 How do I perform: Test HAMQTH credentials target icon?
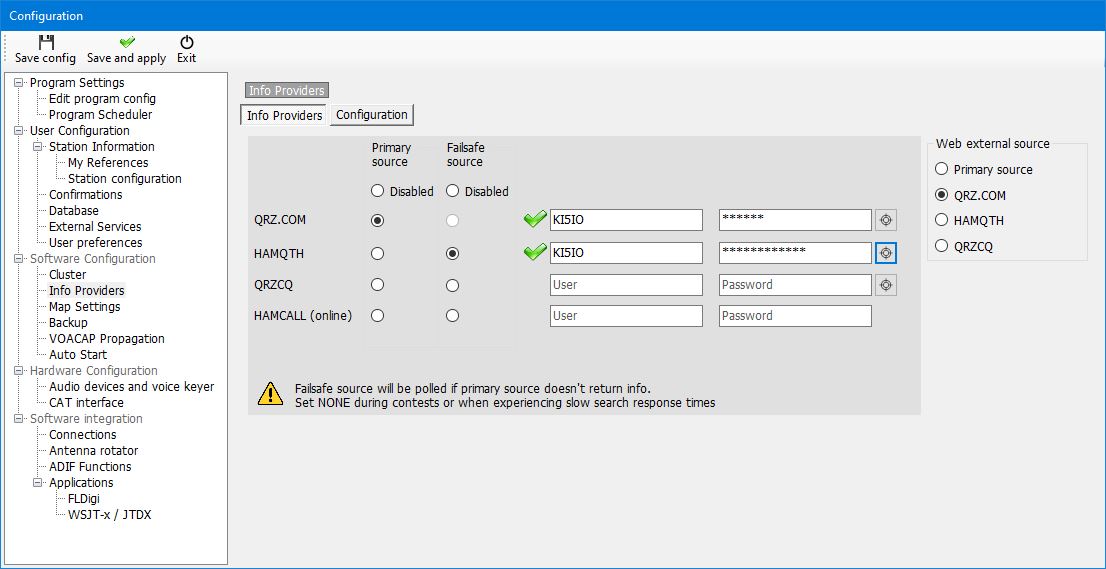pos(886,252)
